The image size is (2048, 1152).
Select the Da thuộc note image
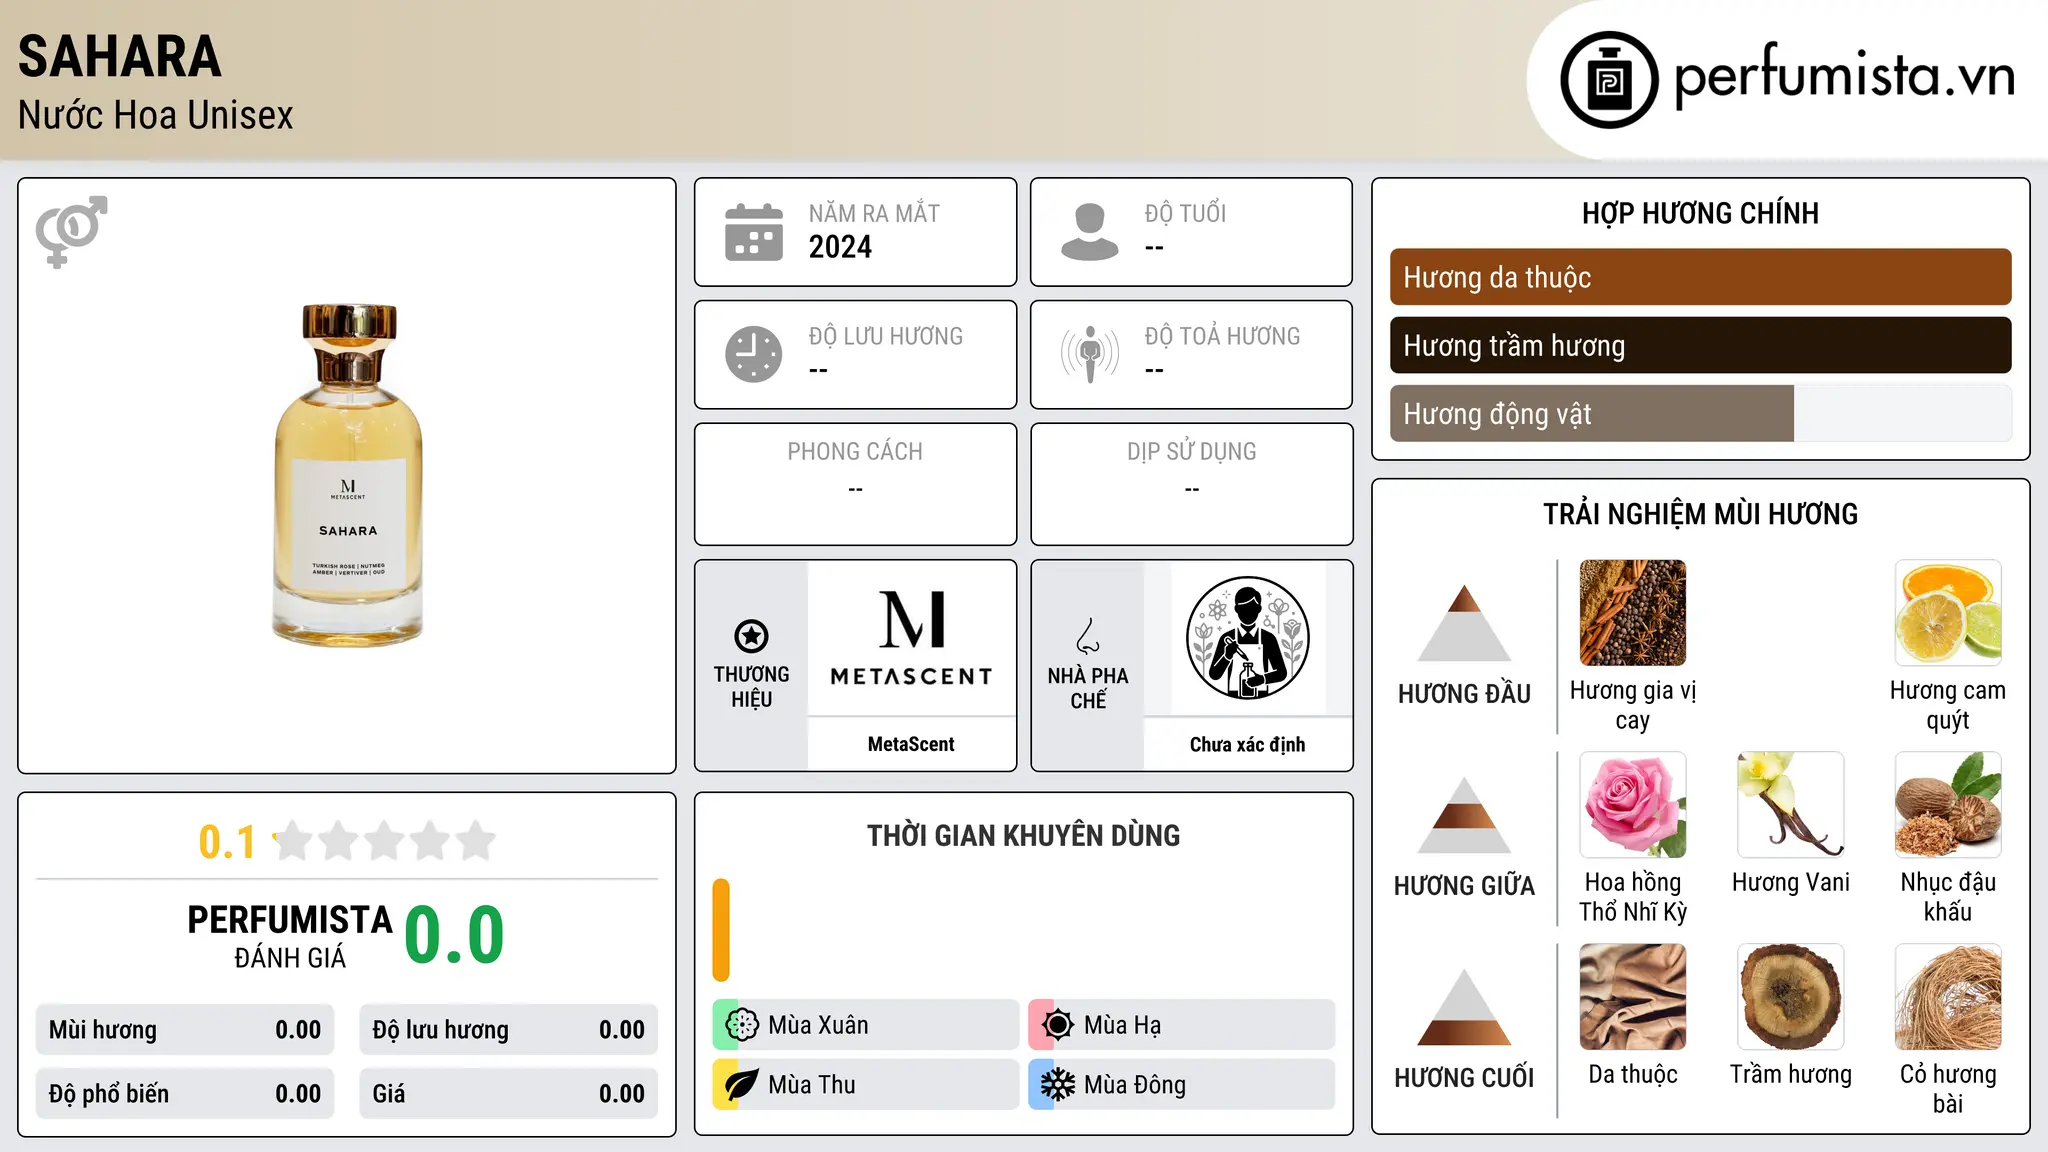pyautogui.click(x=1633, y=997)
